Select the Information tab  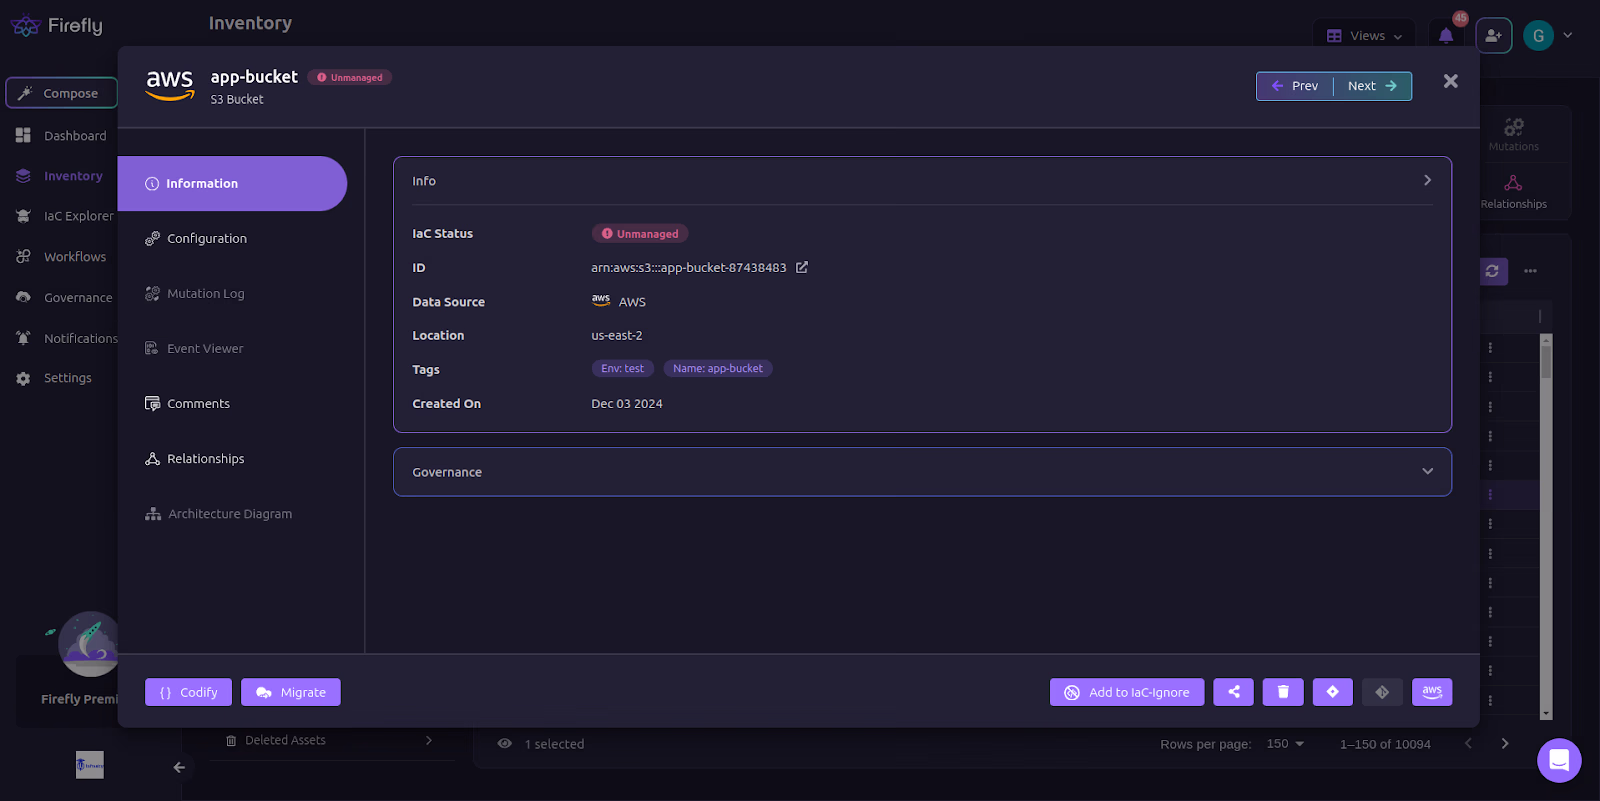pyautogui.click(x=232, y=184)
